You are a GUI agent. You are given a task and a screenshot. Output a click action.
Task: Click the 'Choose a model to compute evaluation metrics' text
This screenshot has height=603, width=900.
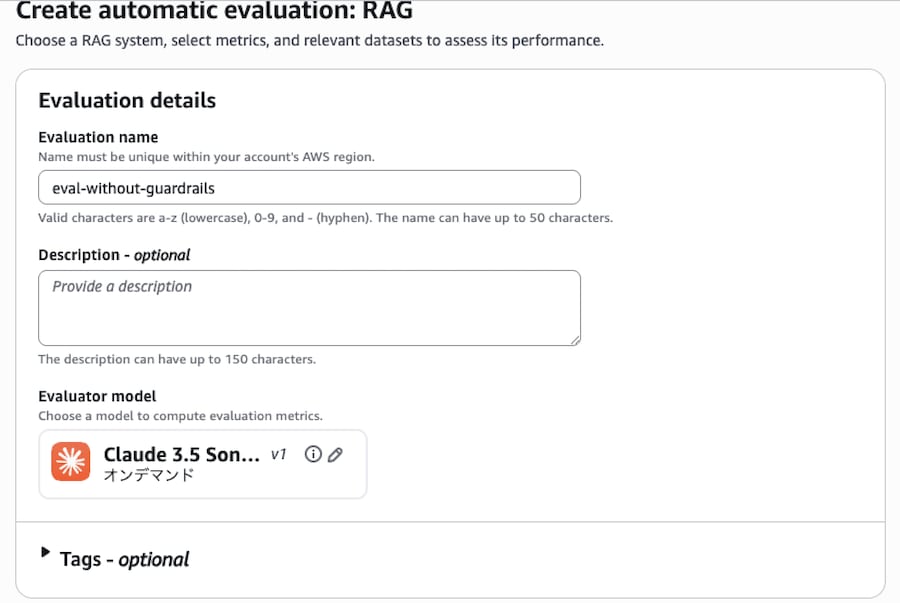[180, 416]
